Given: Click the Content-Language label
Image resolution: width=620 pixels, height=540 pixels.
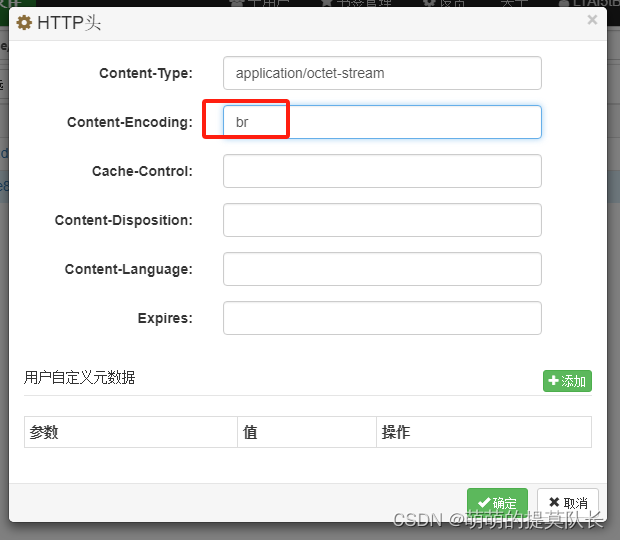Looking at the screenshot, I should click(129, 269).
